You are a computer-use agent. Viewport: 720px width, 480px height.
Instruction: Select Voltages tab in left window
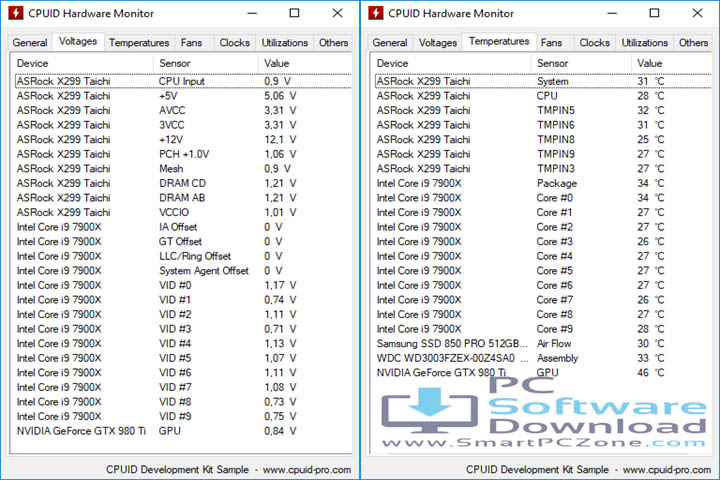[x=78, y=41]
